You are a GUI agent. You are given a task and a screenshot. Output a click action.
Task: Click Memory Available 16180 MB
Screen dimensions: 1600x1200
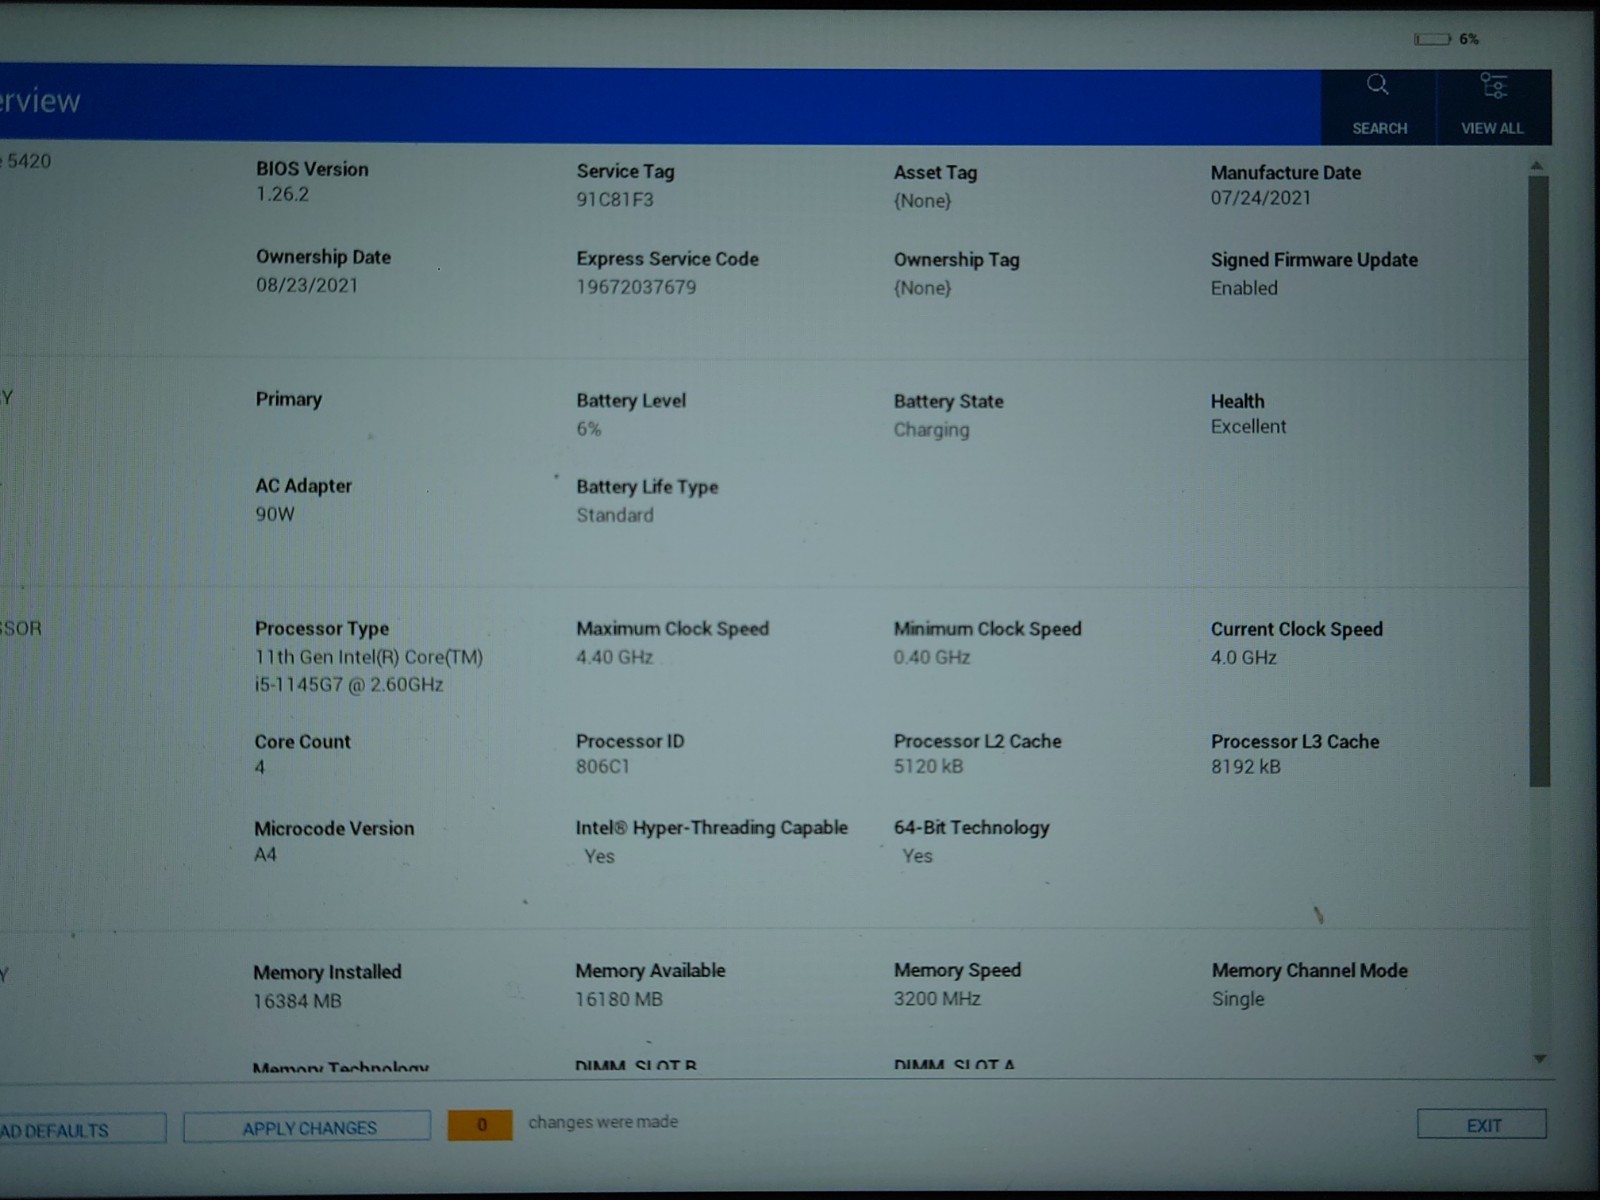click(x=618, y=999)
